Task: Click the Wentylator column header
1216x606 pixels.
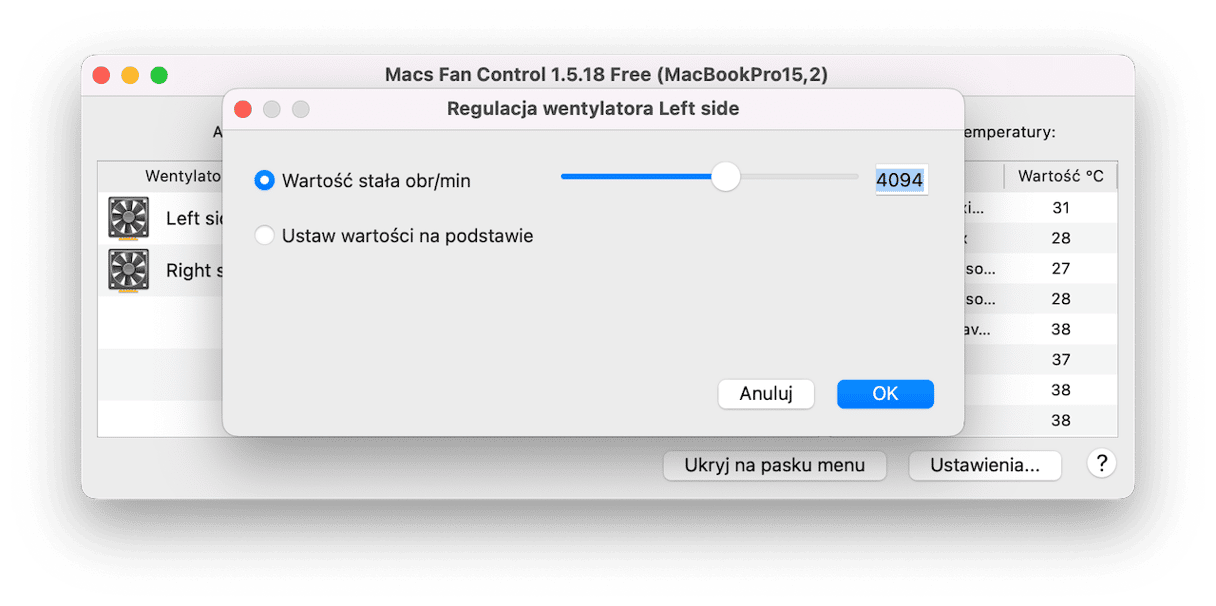Action: pyautogui.click(x=182, y=176)
